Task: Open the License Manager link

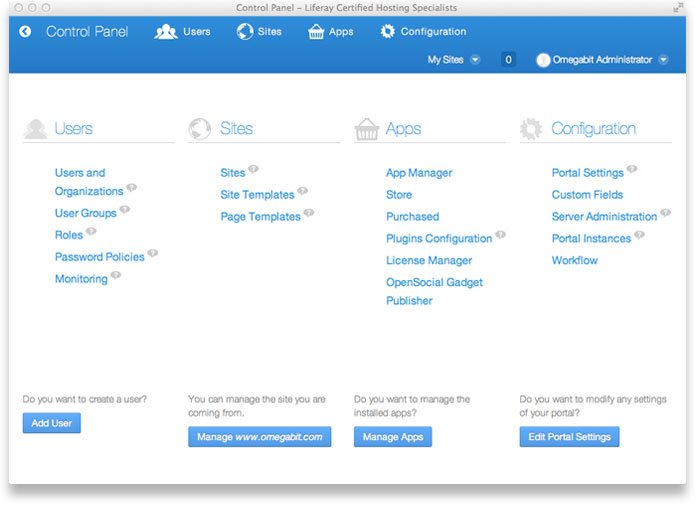Action: click(429, 261)
